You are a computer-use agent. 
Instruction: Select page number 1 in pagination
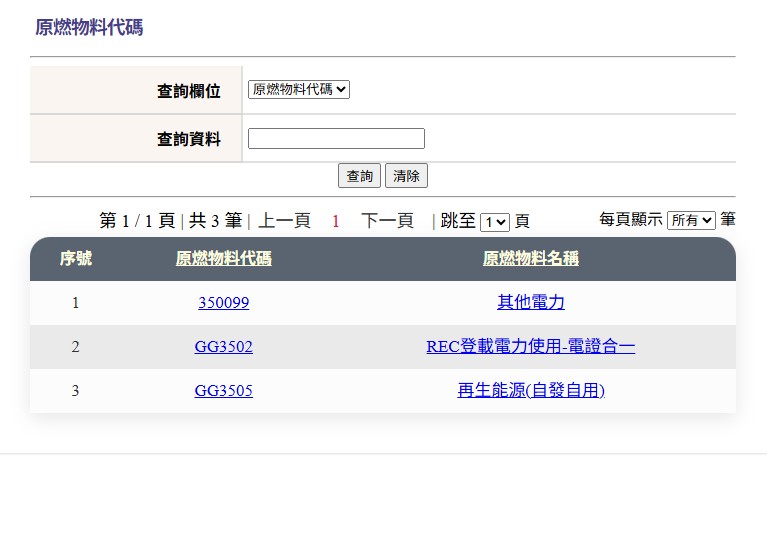click(x=336, y=221)
